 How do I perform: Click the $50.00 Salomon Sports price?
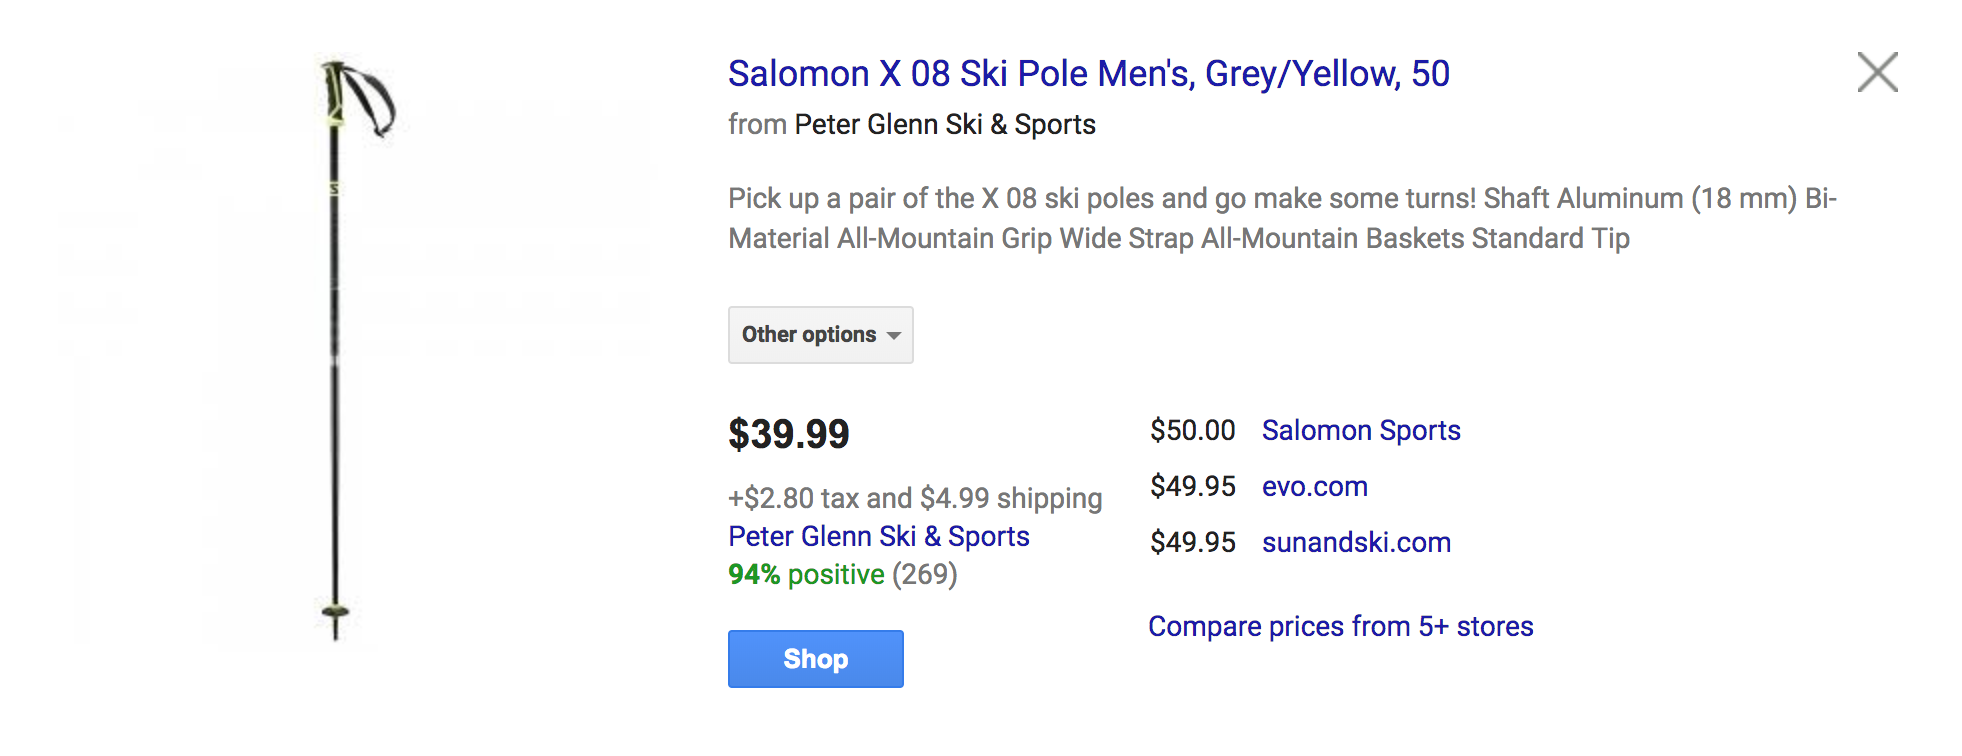coord(1192,431)
